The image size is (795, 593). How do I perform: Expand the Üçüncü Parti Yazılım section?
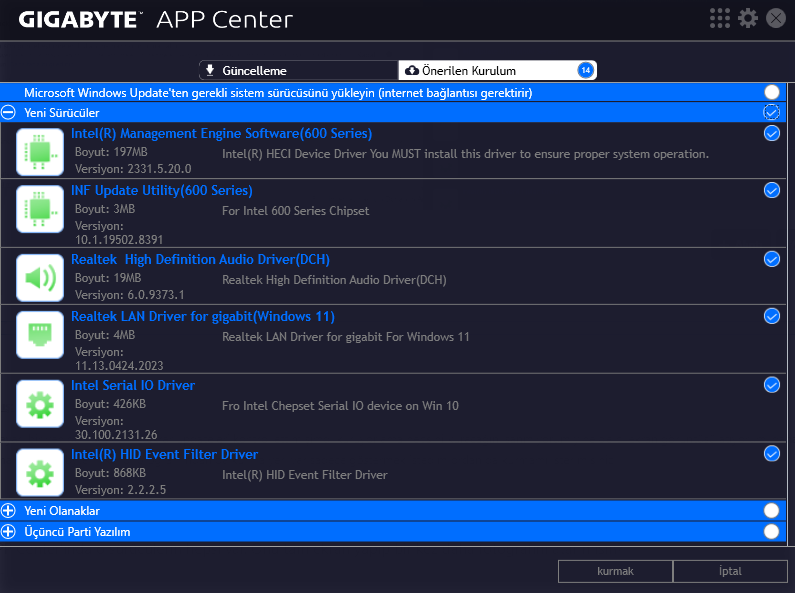point(9,532)
